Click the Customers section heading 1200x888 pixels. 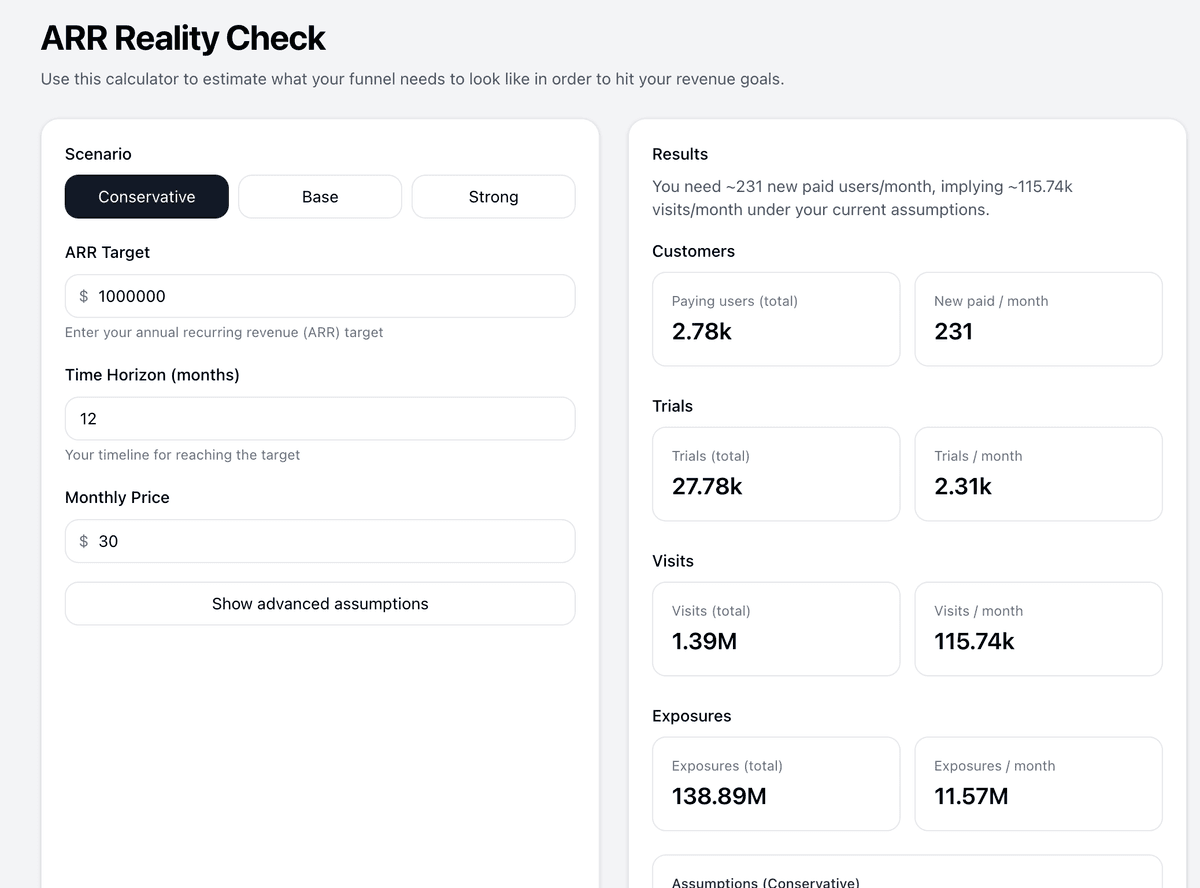[x=693, y=251]
